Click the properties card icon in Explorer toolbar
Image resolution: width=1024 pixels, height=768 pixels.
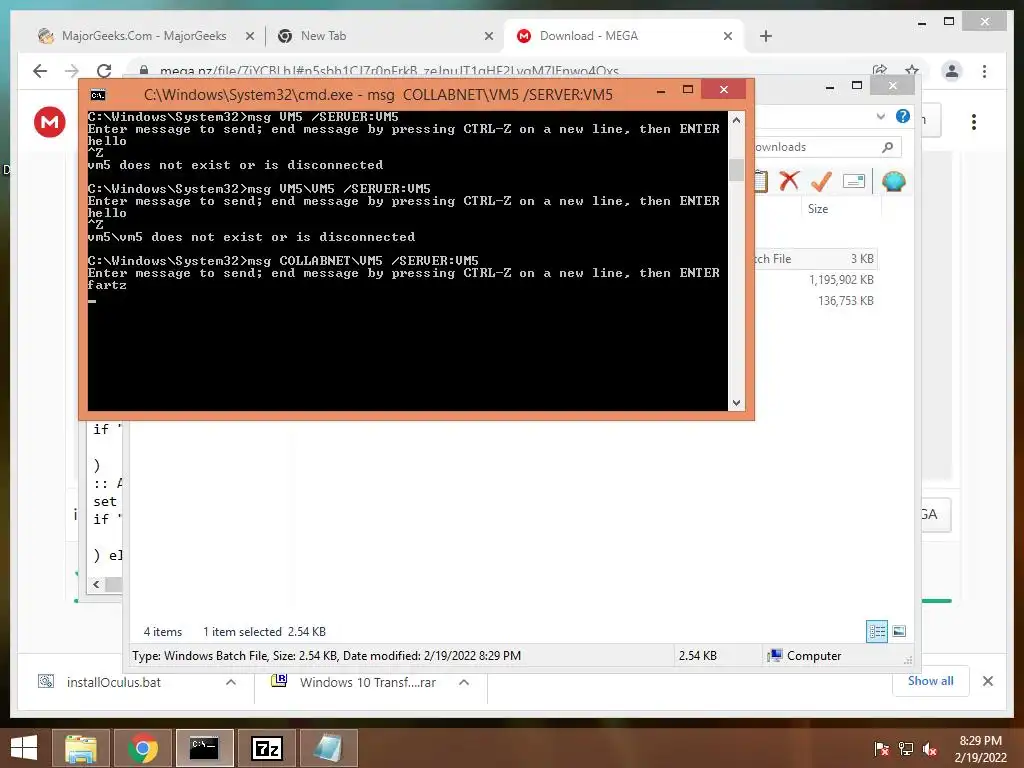point(854,181)
